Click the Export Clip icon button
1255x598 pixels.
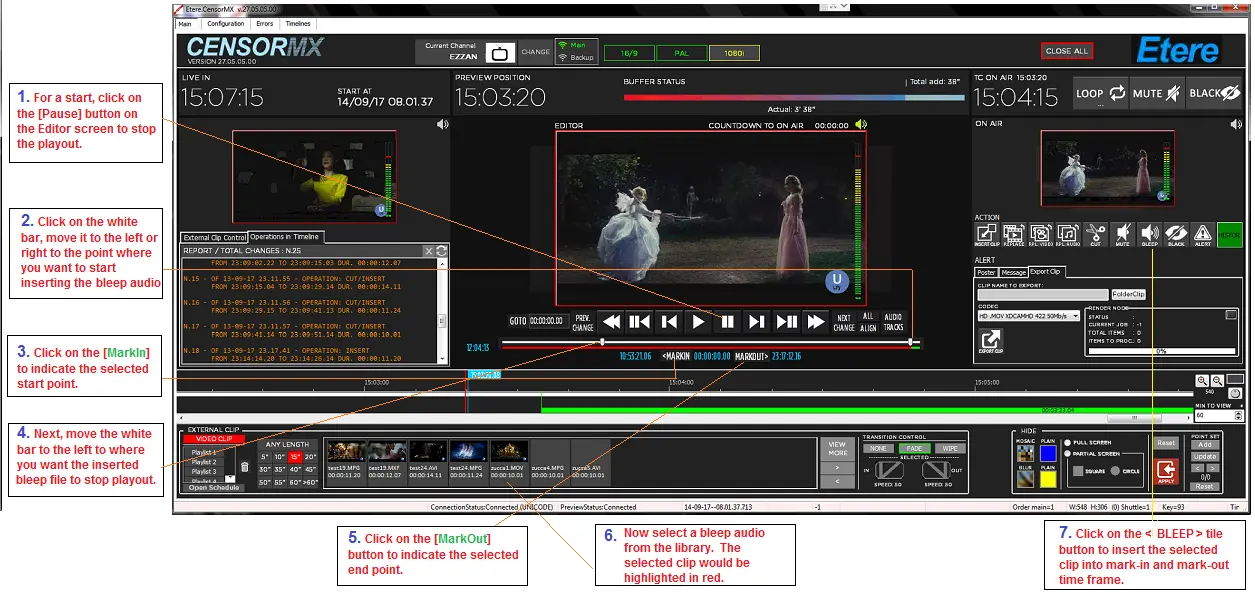click(x=990, y=343)
